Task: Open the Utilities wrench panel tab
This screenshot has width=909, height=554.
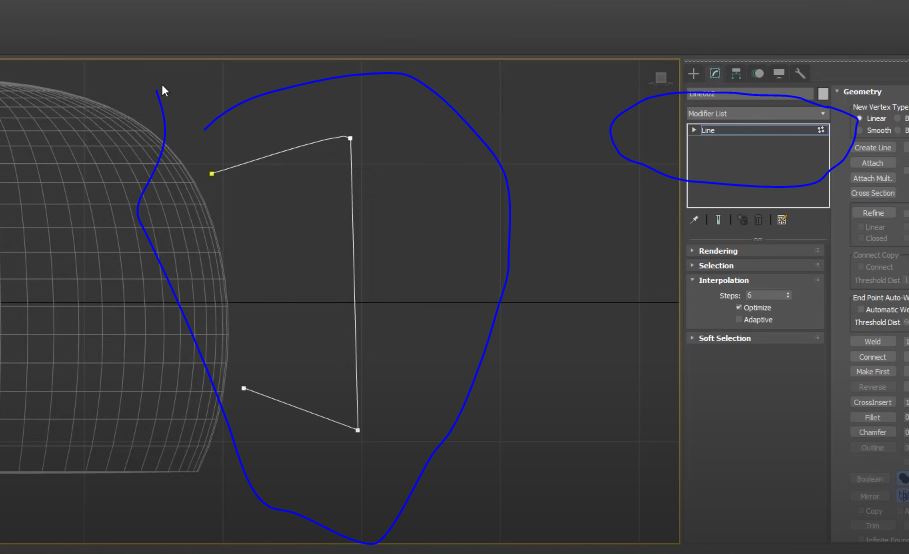Action: (800, 74)
